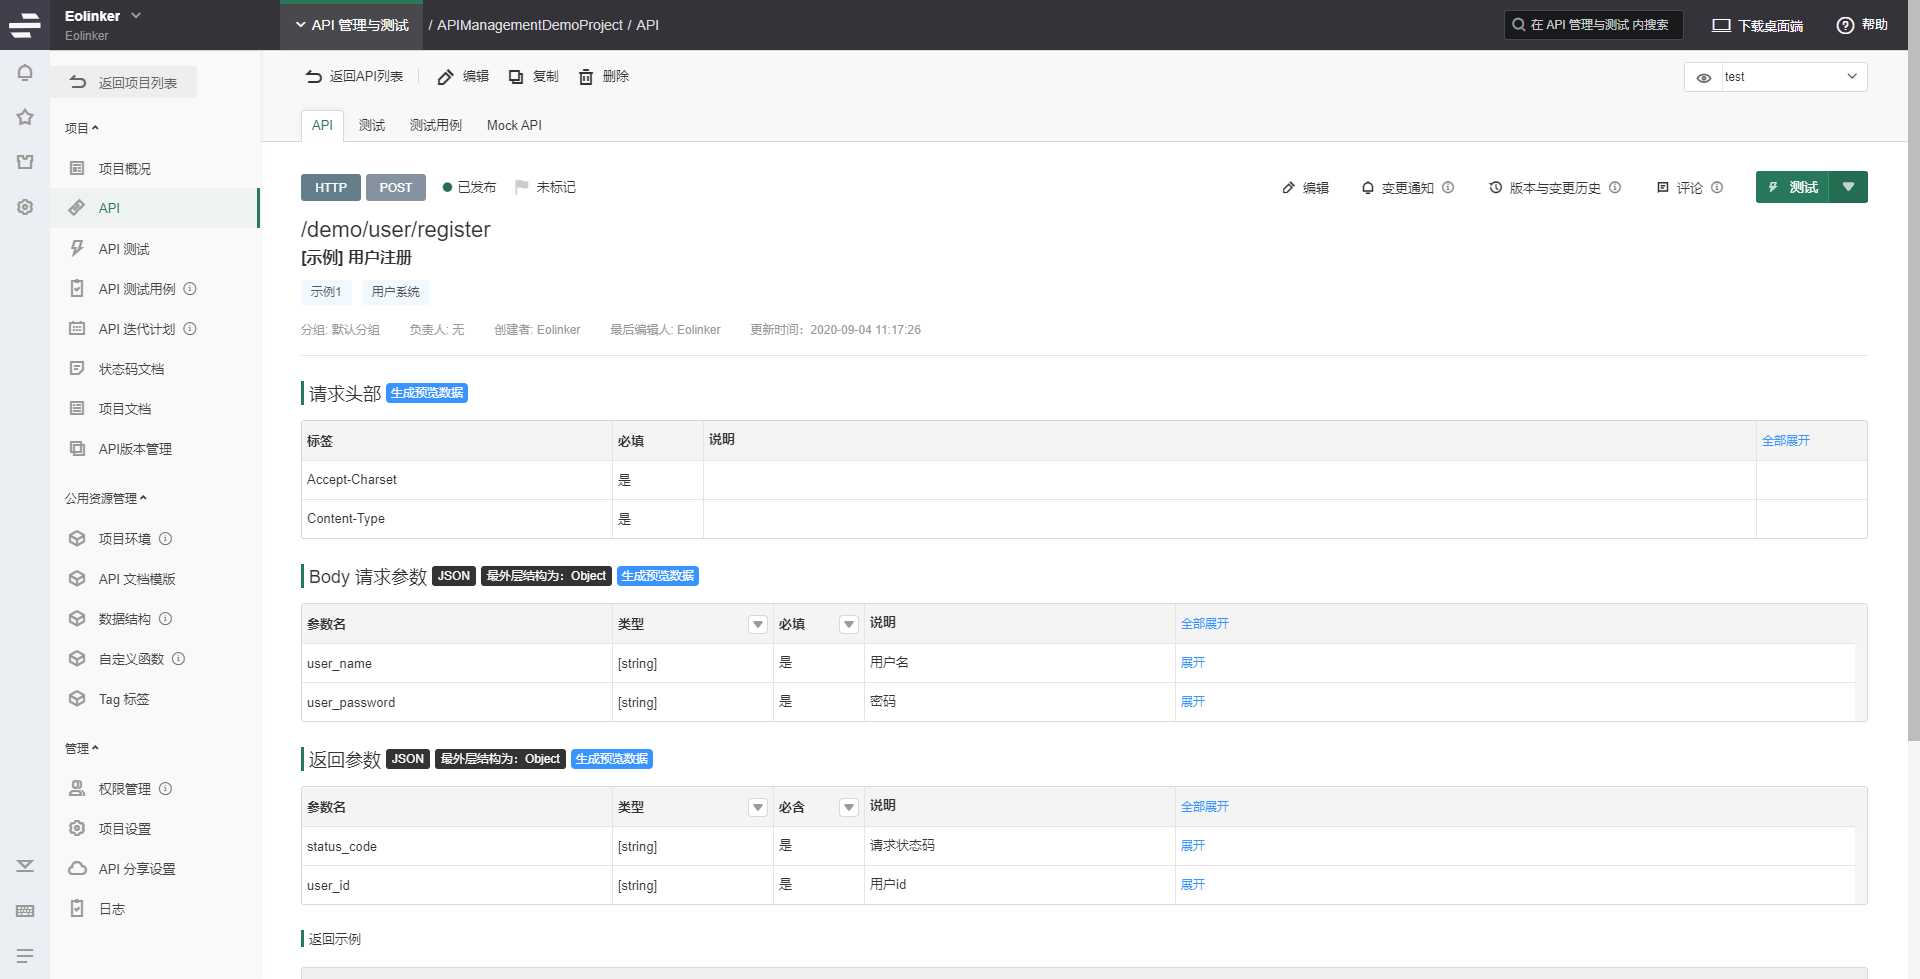Open notifications bell in far-left rail
The height and width of the screenshot is (979, 1920).
pyautogui.click(x=25, y=73)
